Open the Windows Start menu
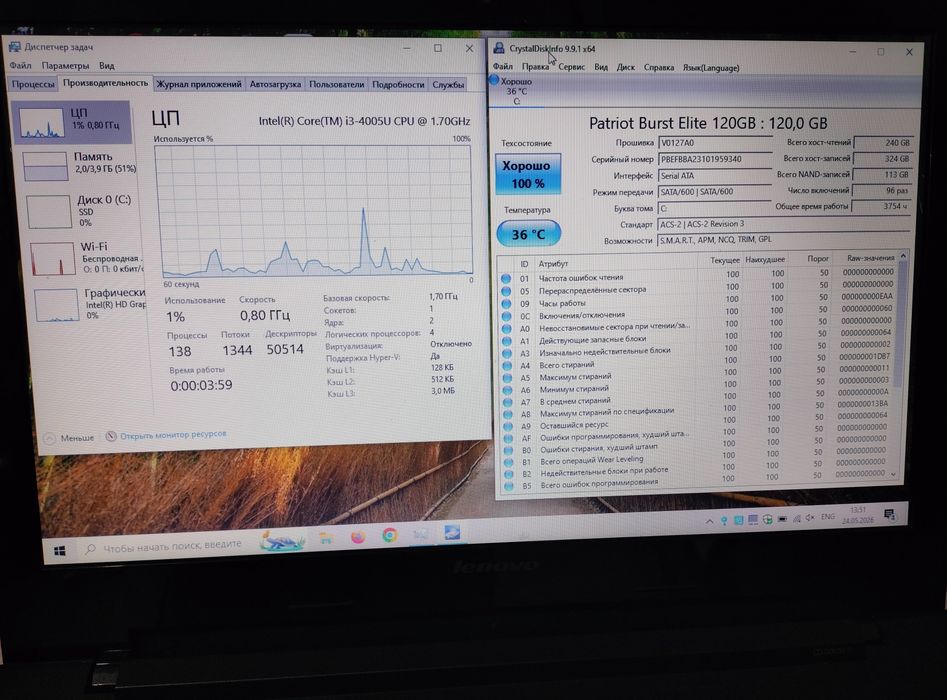This screenshot has width=947, height=700. [x=60, y=550]
